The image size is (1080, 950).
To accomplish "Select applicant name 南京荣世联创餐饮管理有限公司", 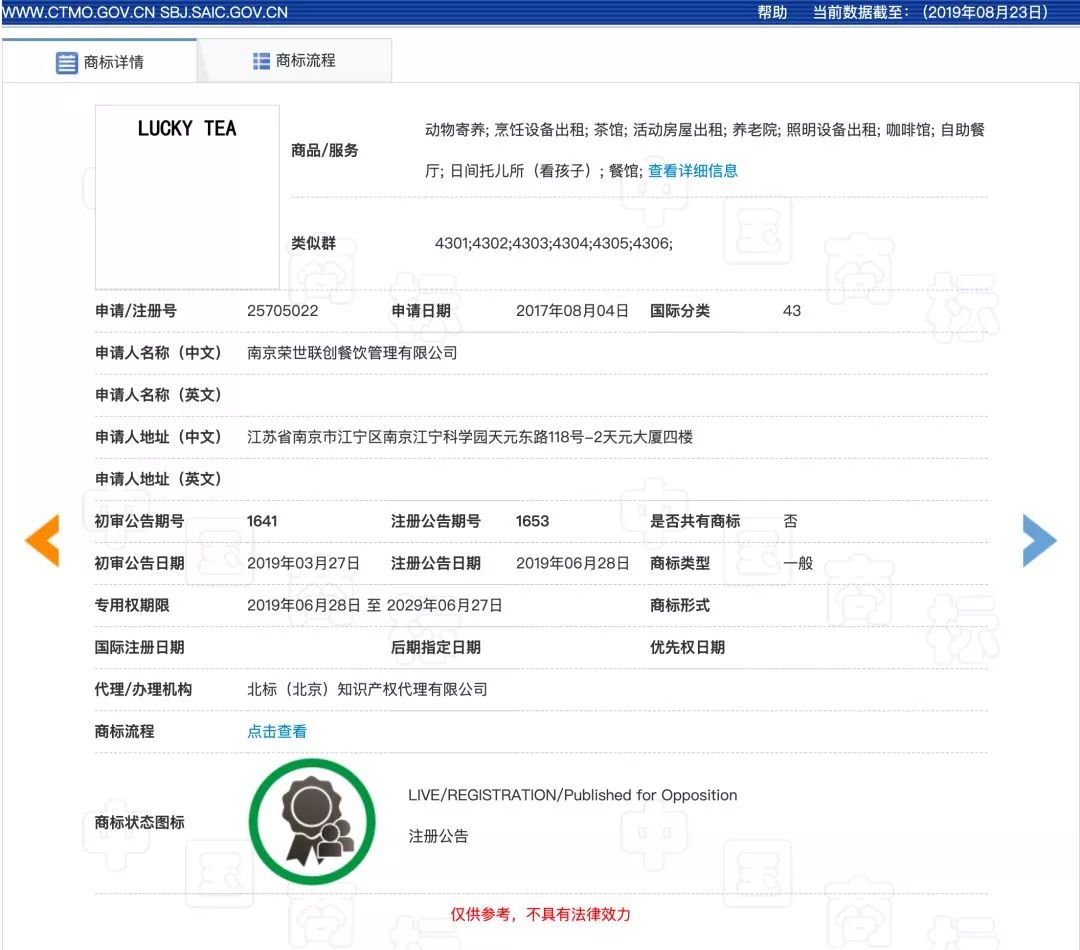I will [352, 353].
